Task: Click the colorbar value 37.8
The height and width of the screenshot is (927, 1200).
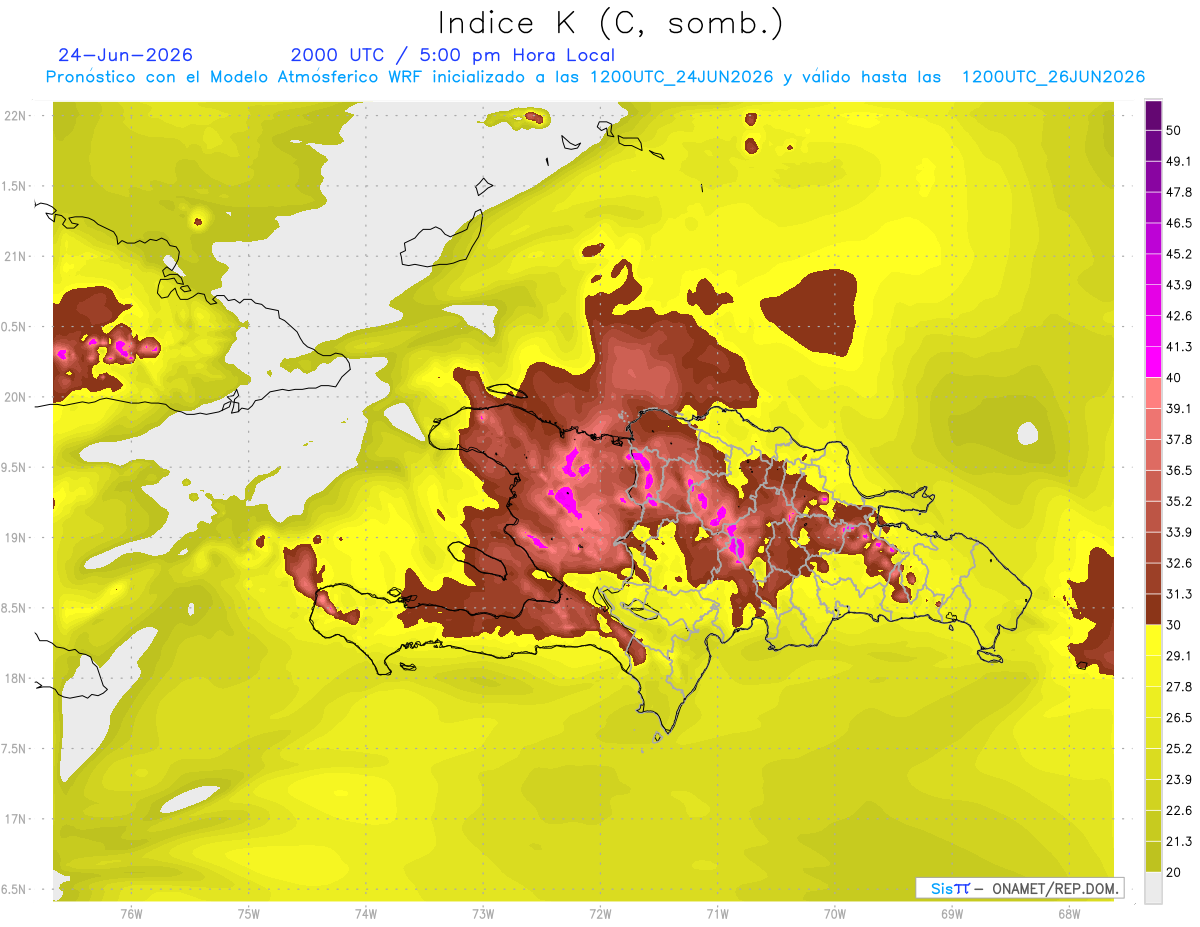Action: [1179, 440]
